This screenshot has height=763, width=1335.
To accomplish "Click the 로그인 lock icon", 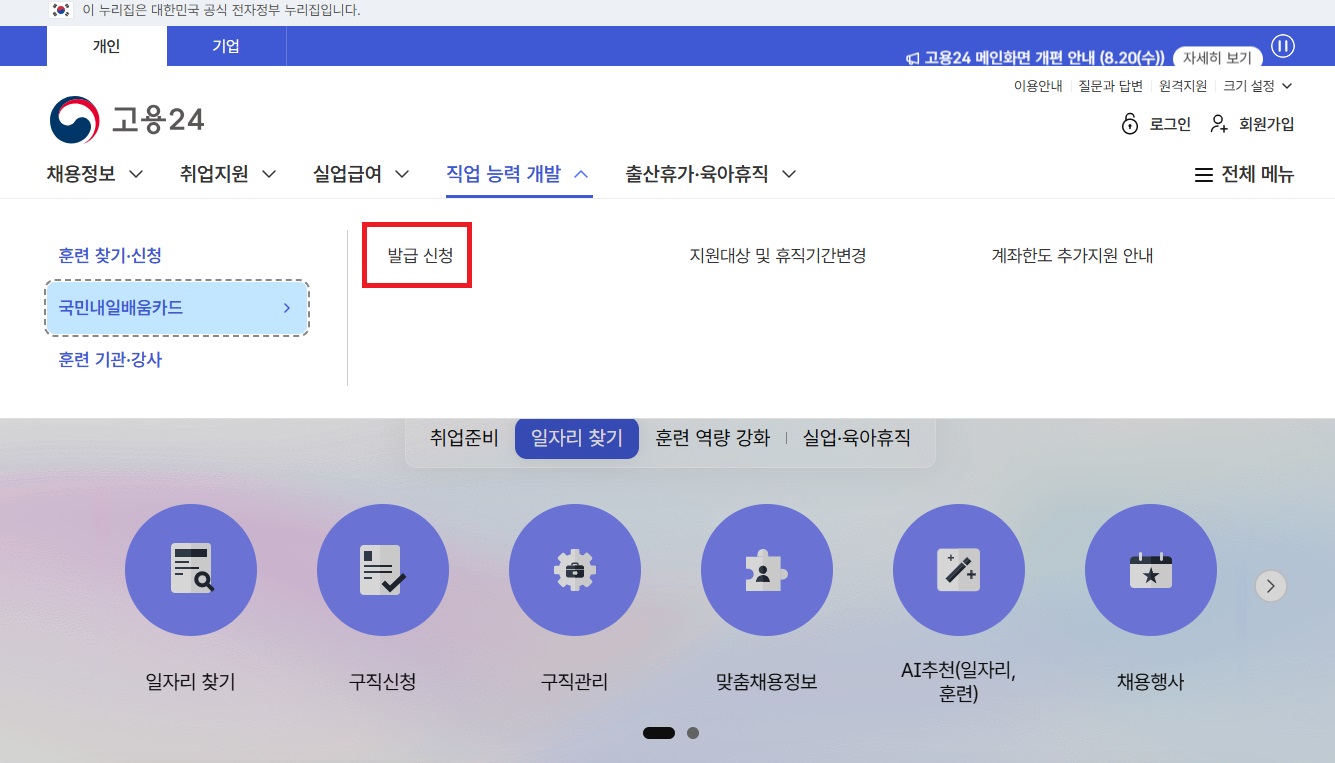I will 1129,124.
